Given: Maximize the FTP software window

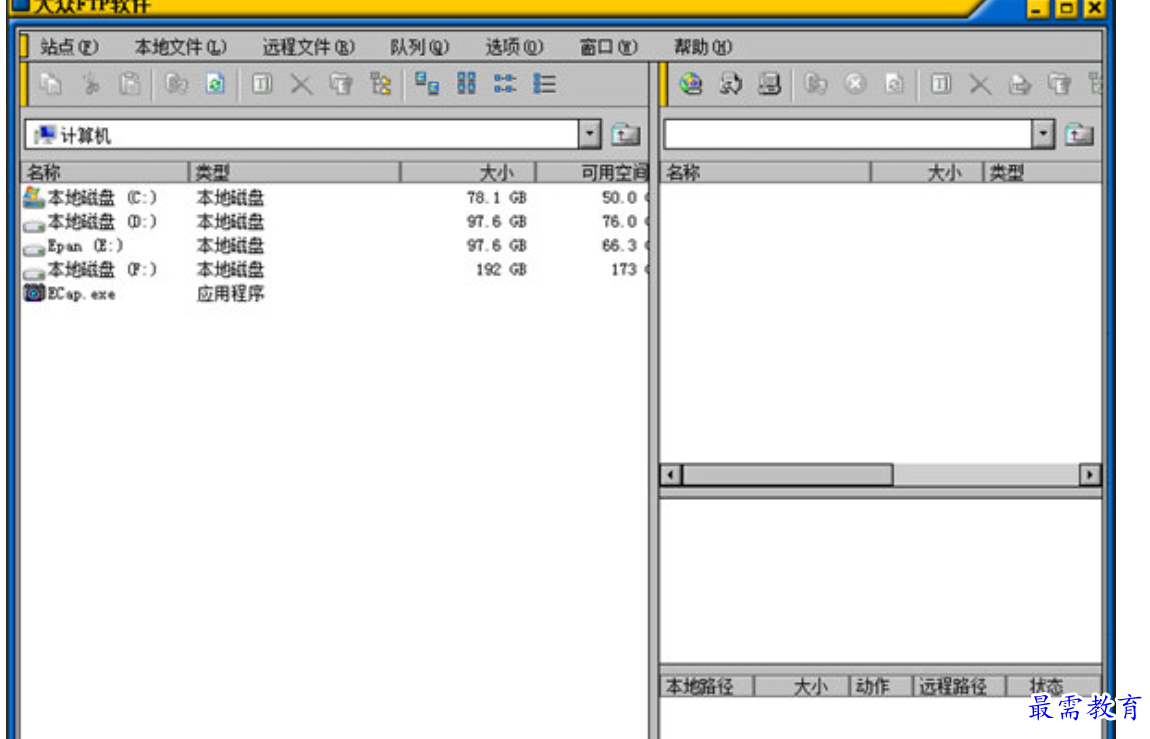Looking at the screenshot, I should (x=1066, y=8).
